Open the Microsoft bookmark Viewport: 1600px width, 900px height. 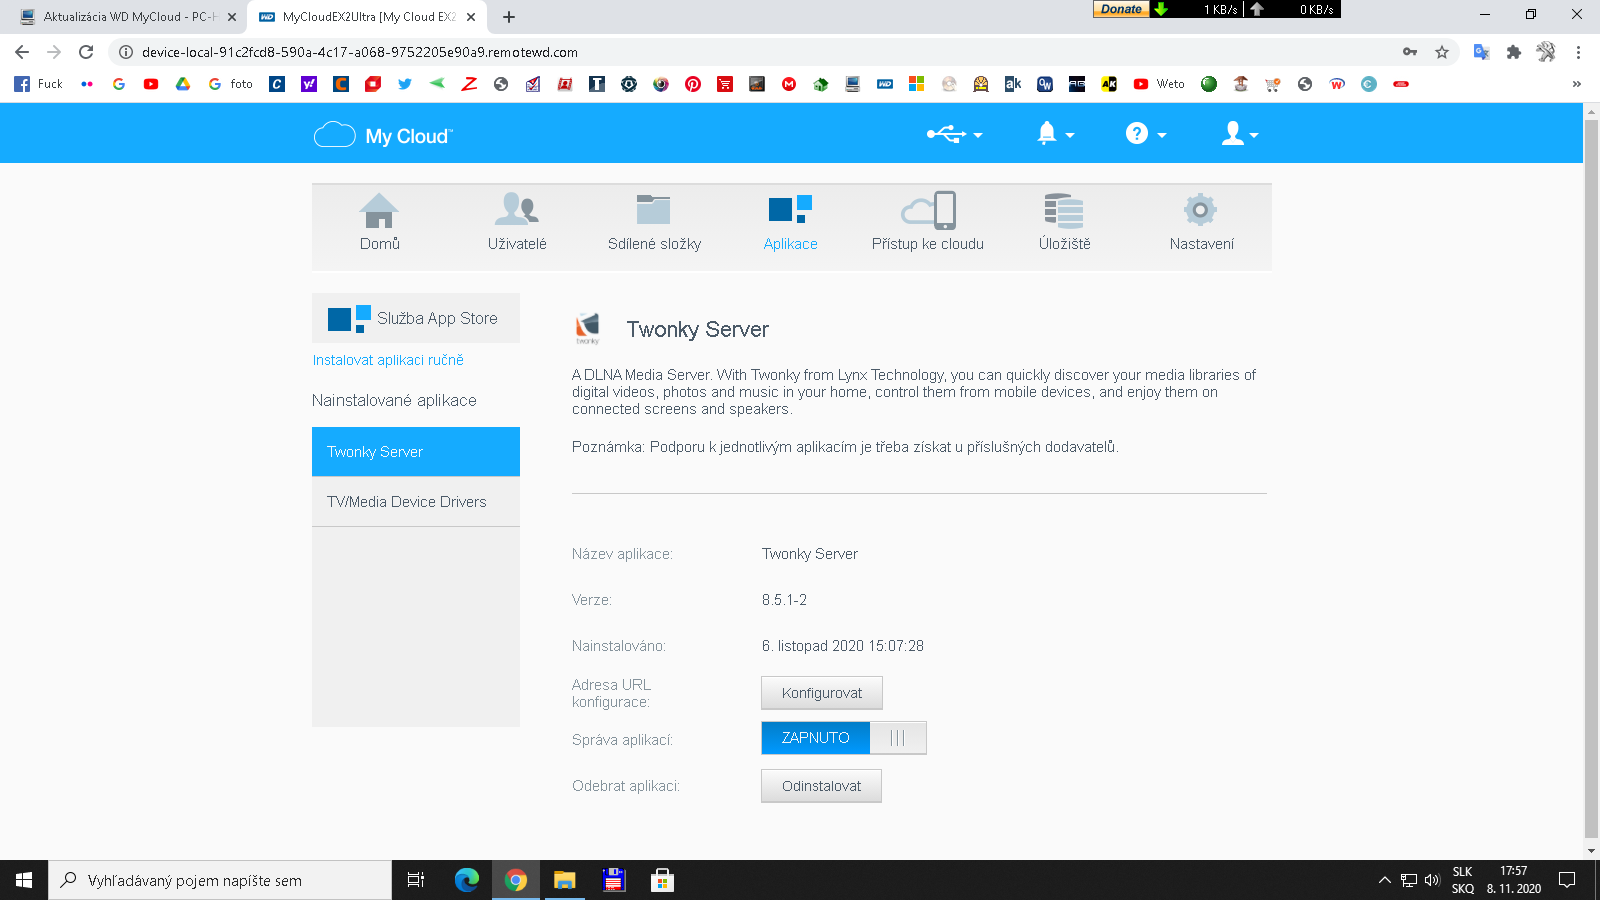coord(916,84)
